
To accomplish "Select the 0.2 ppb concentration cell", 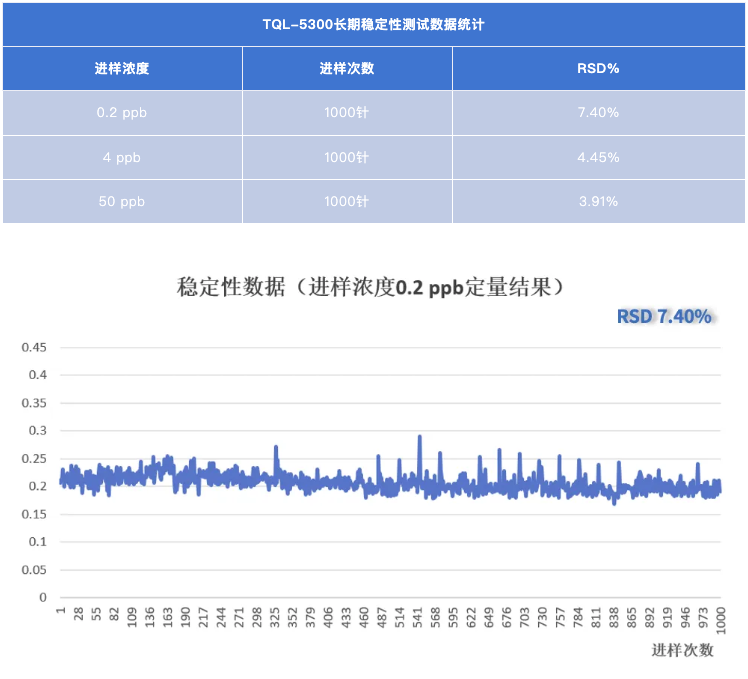I will click(122, 113).
